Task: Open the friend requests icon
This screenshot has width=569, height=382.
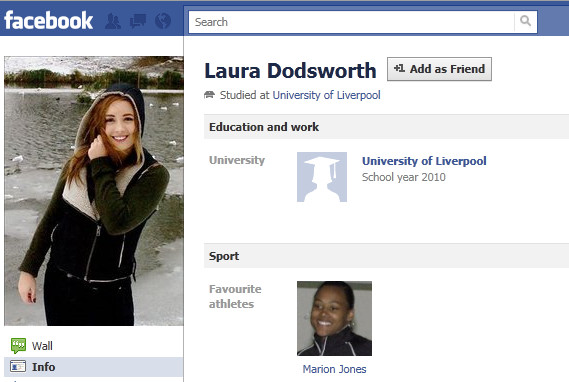Action: 113,21
